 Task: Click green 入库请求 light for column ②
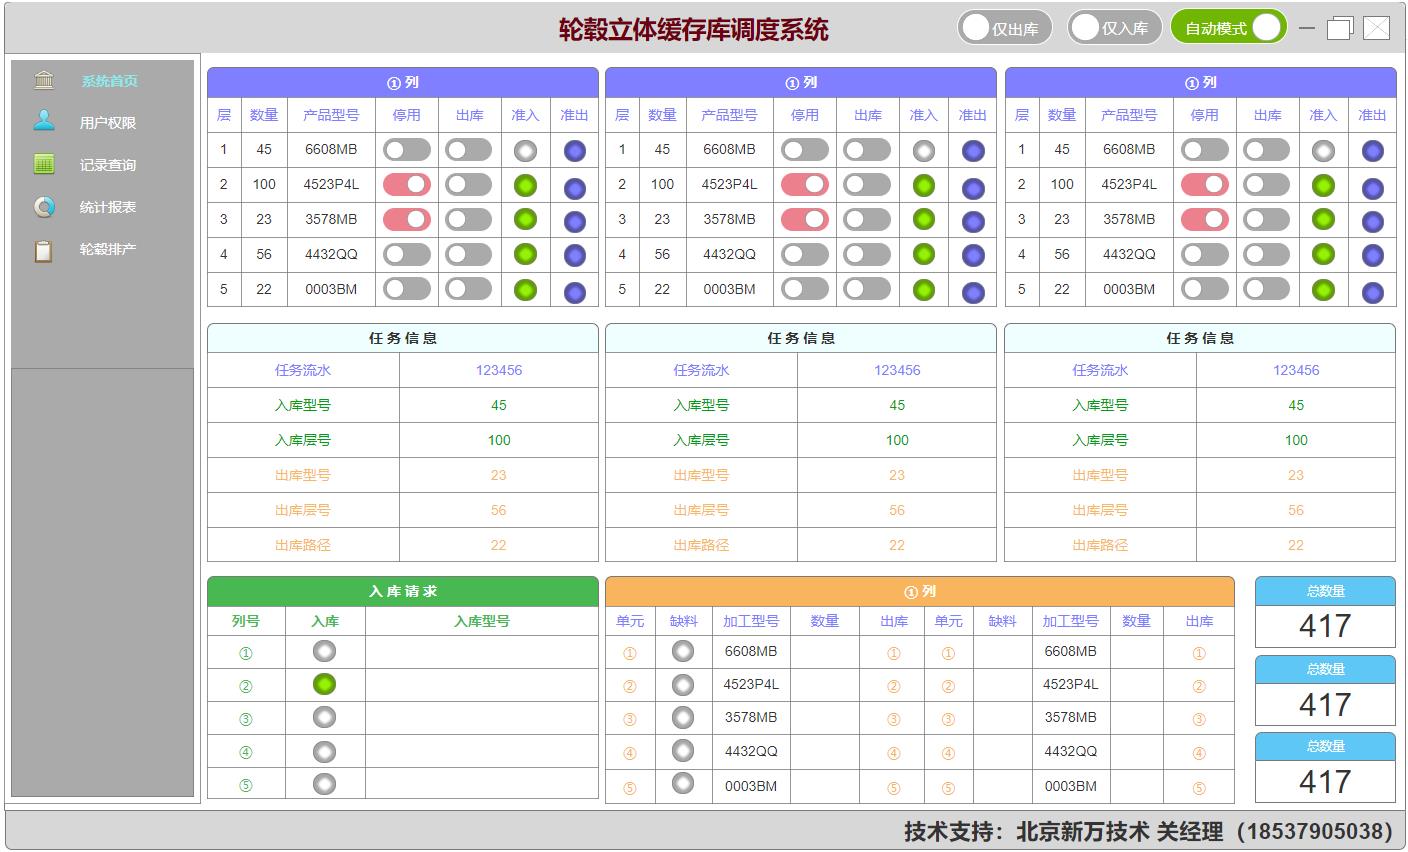(x=324, y=684)
